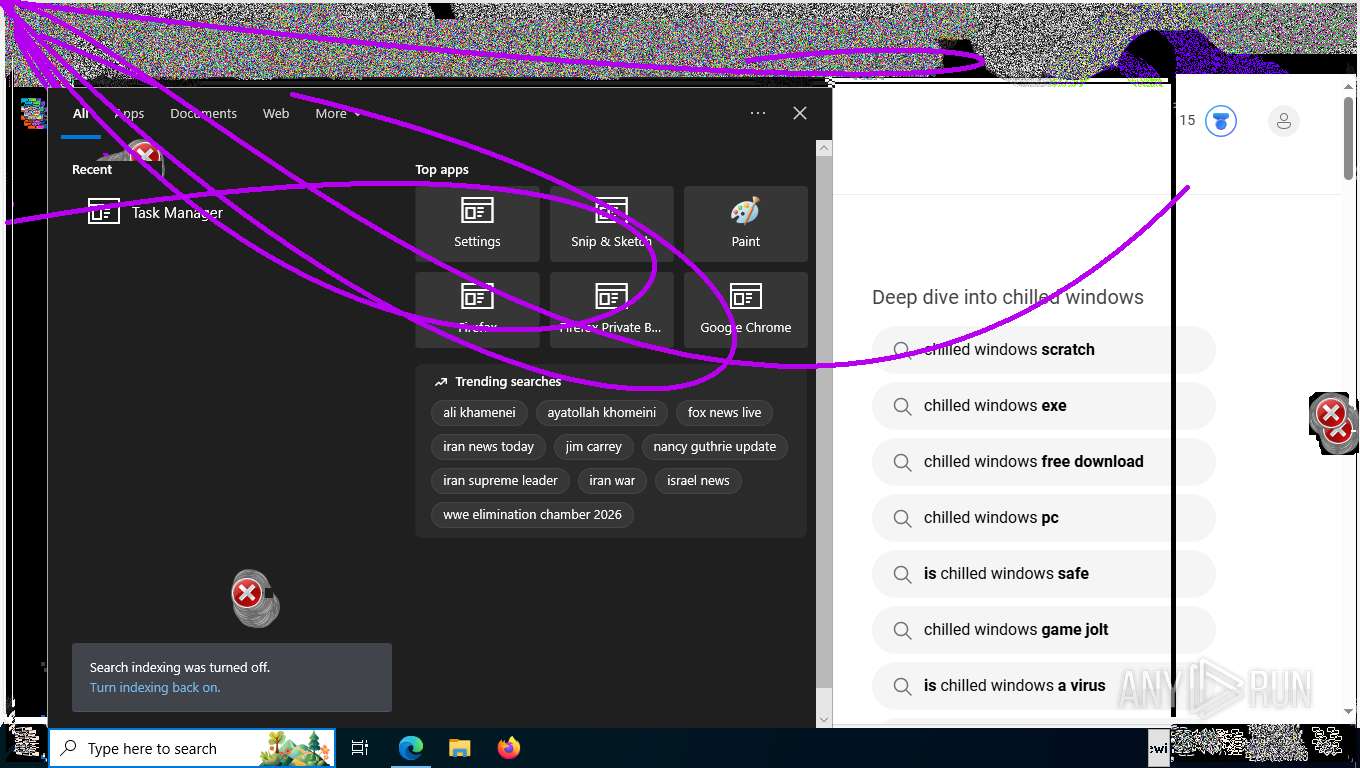Click Task View icon on taskbar
1360x768 pixels.
click(x=360, y=748)
